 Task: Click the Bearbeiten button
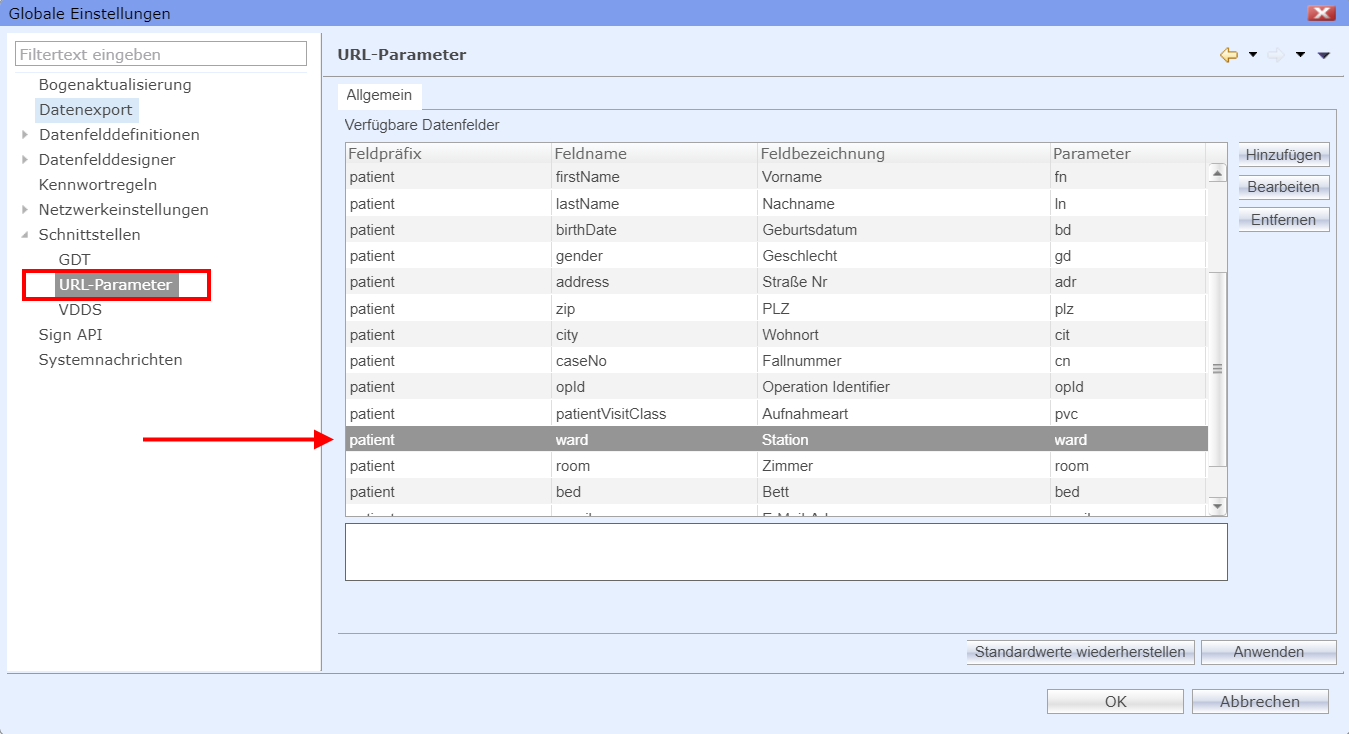point(1284,187)
